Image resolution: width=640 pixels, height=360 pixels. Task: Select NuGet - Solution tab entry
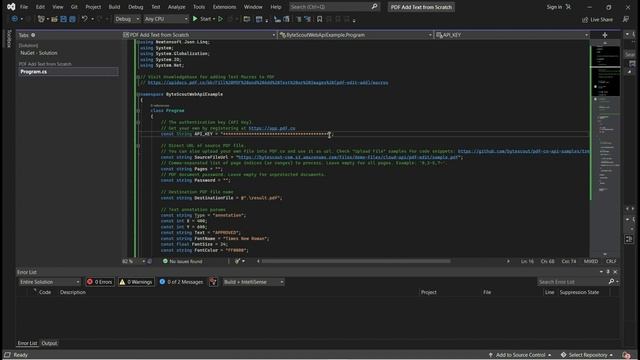39,53
